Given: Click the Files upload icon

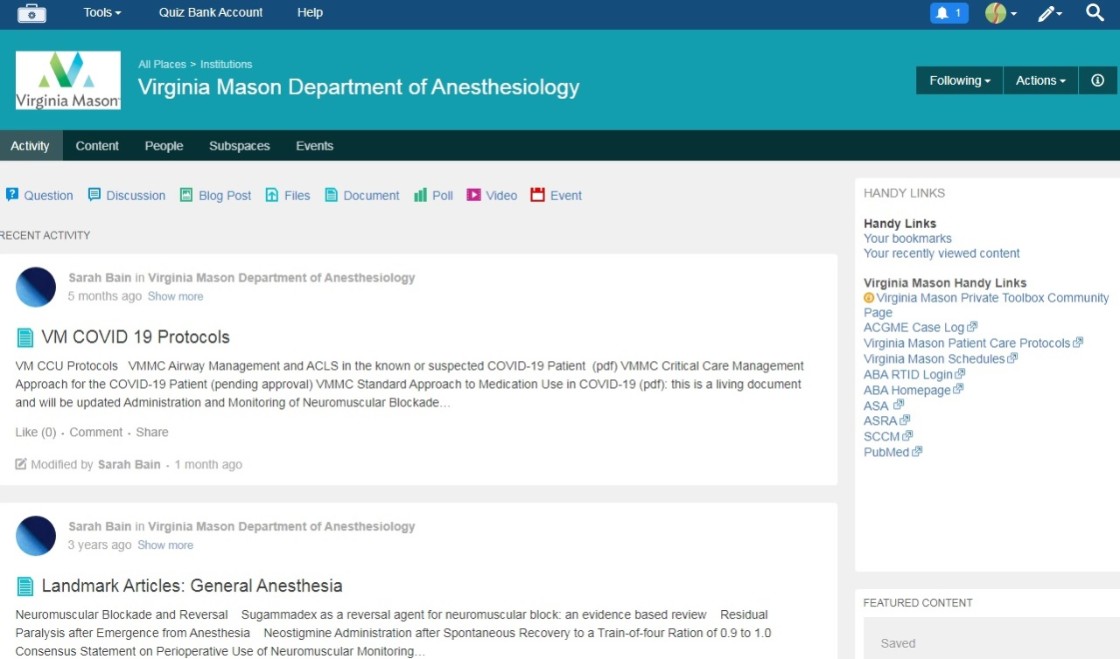Looking at the screenshot, I should 271,194.
